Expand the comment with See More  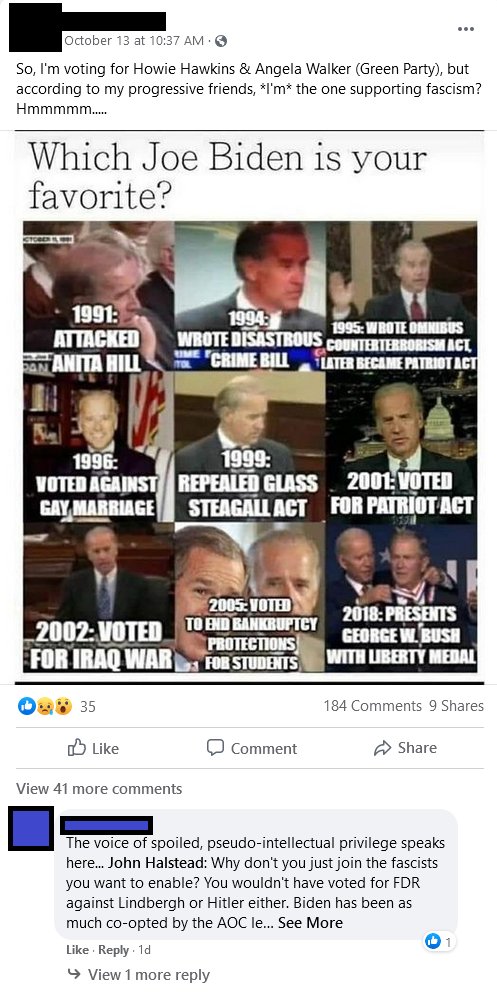tap(310, 923)
